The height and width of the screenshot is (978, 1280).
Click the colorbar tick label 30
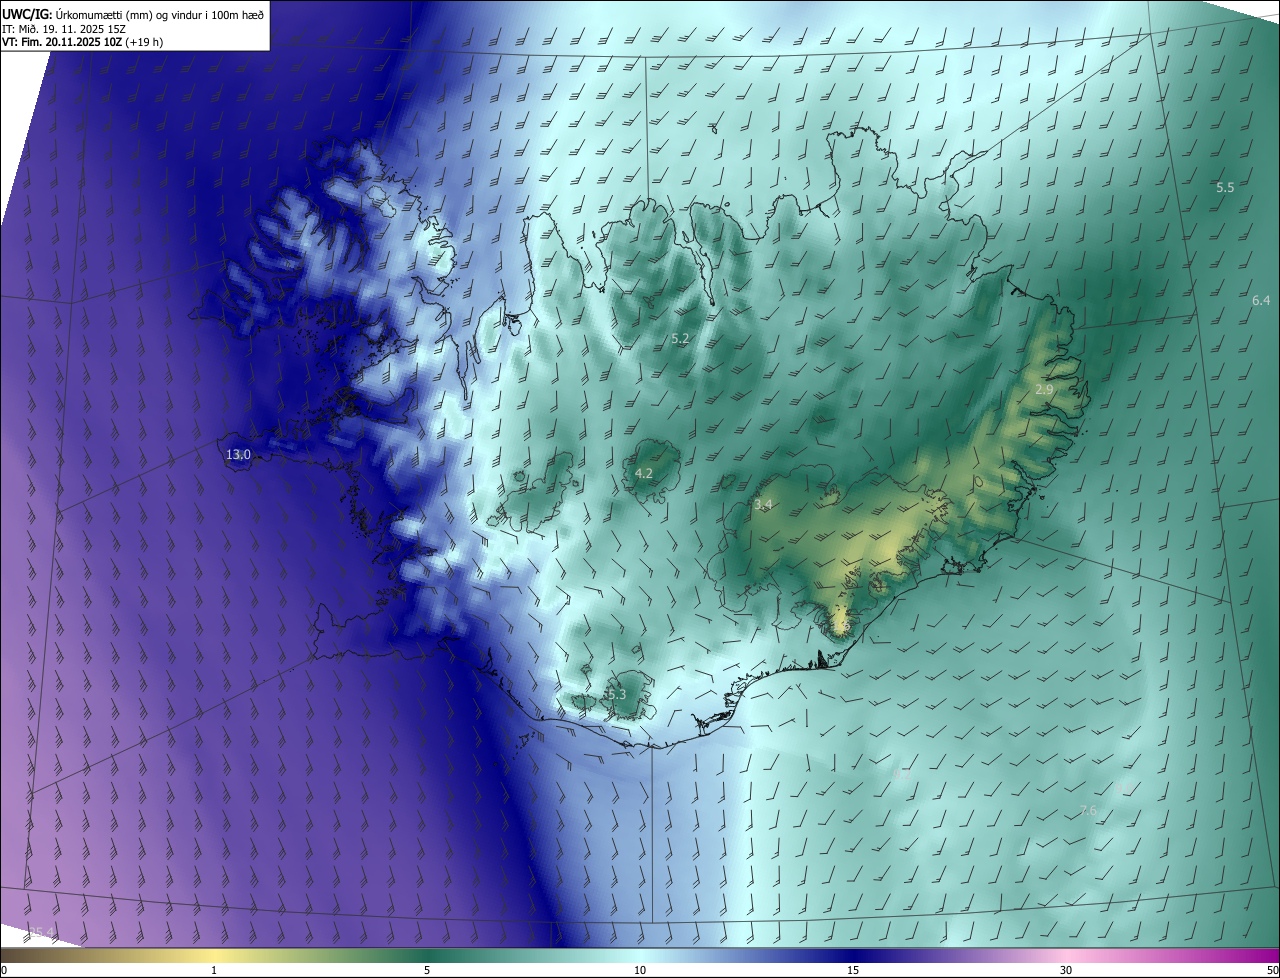tap(1066, 970)
